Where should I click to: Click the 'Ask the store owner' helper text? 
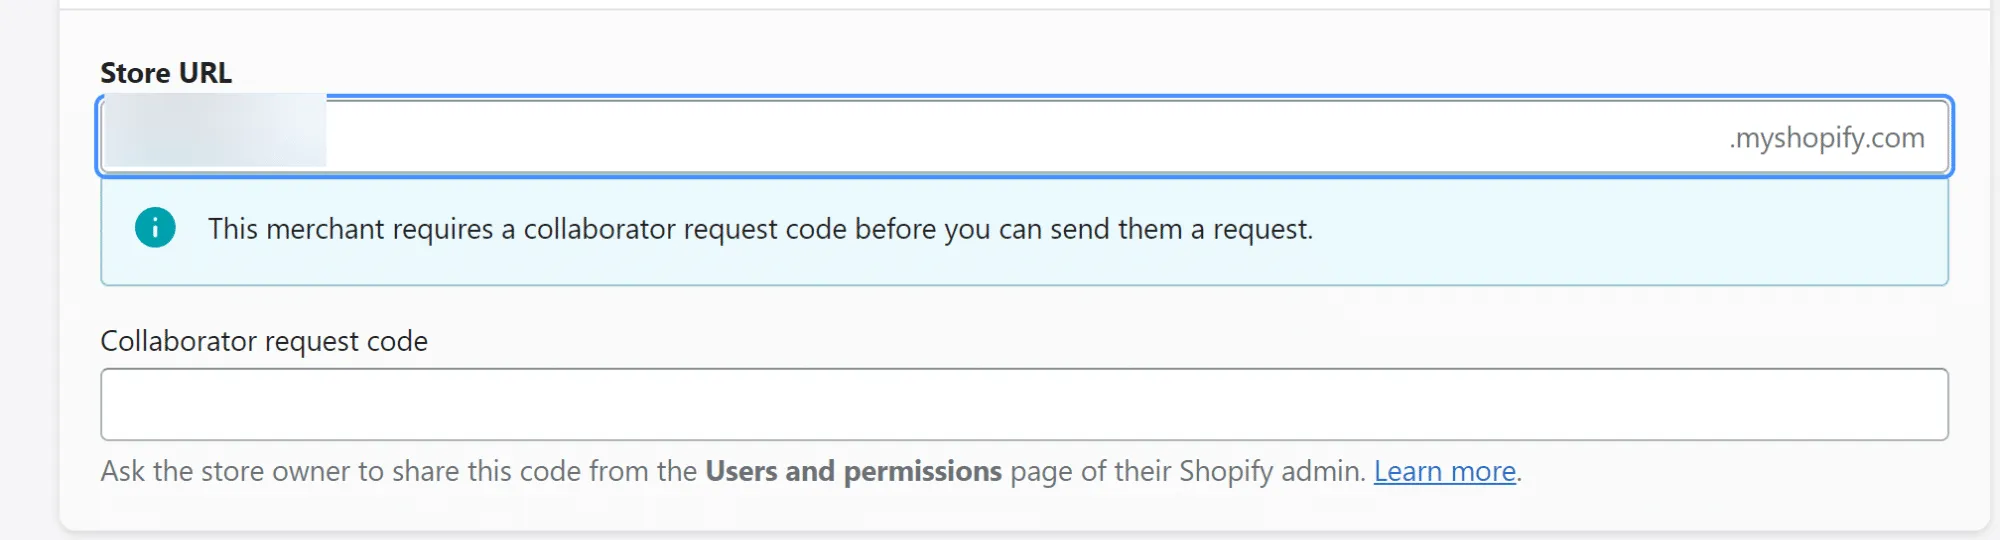tap(250, 471)
